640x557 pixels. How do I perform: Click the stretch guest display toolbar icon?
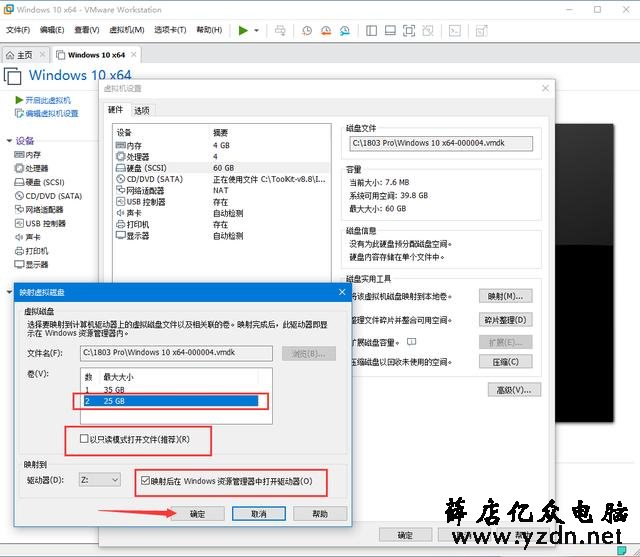tap(482, 31)
